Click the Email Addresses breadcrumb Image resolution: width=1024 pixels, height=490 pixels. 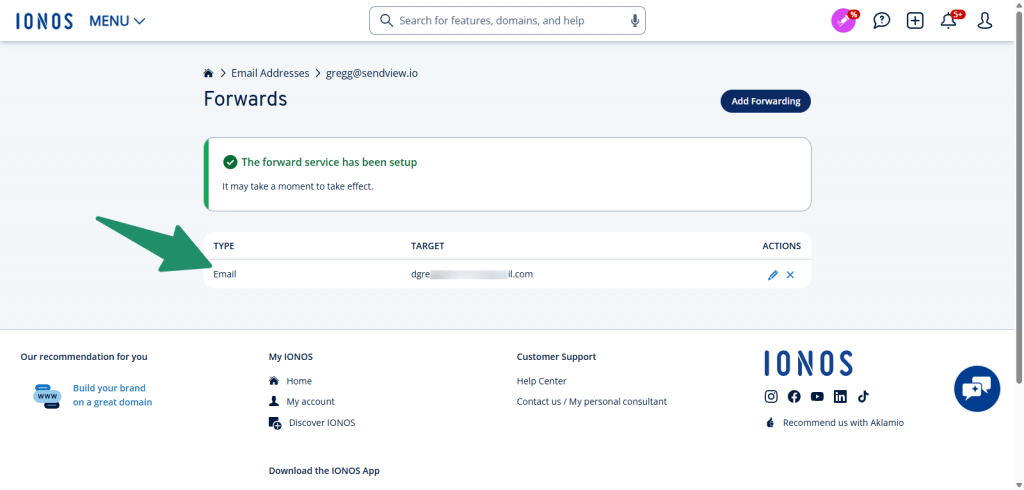[x=270, y=73]
